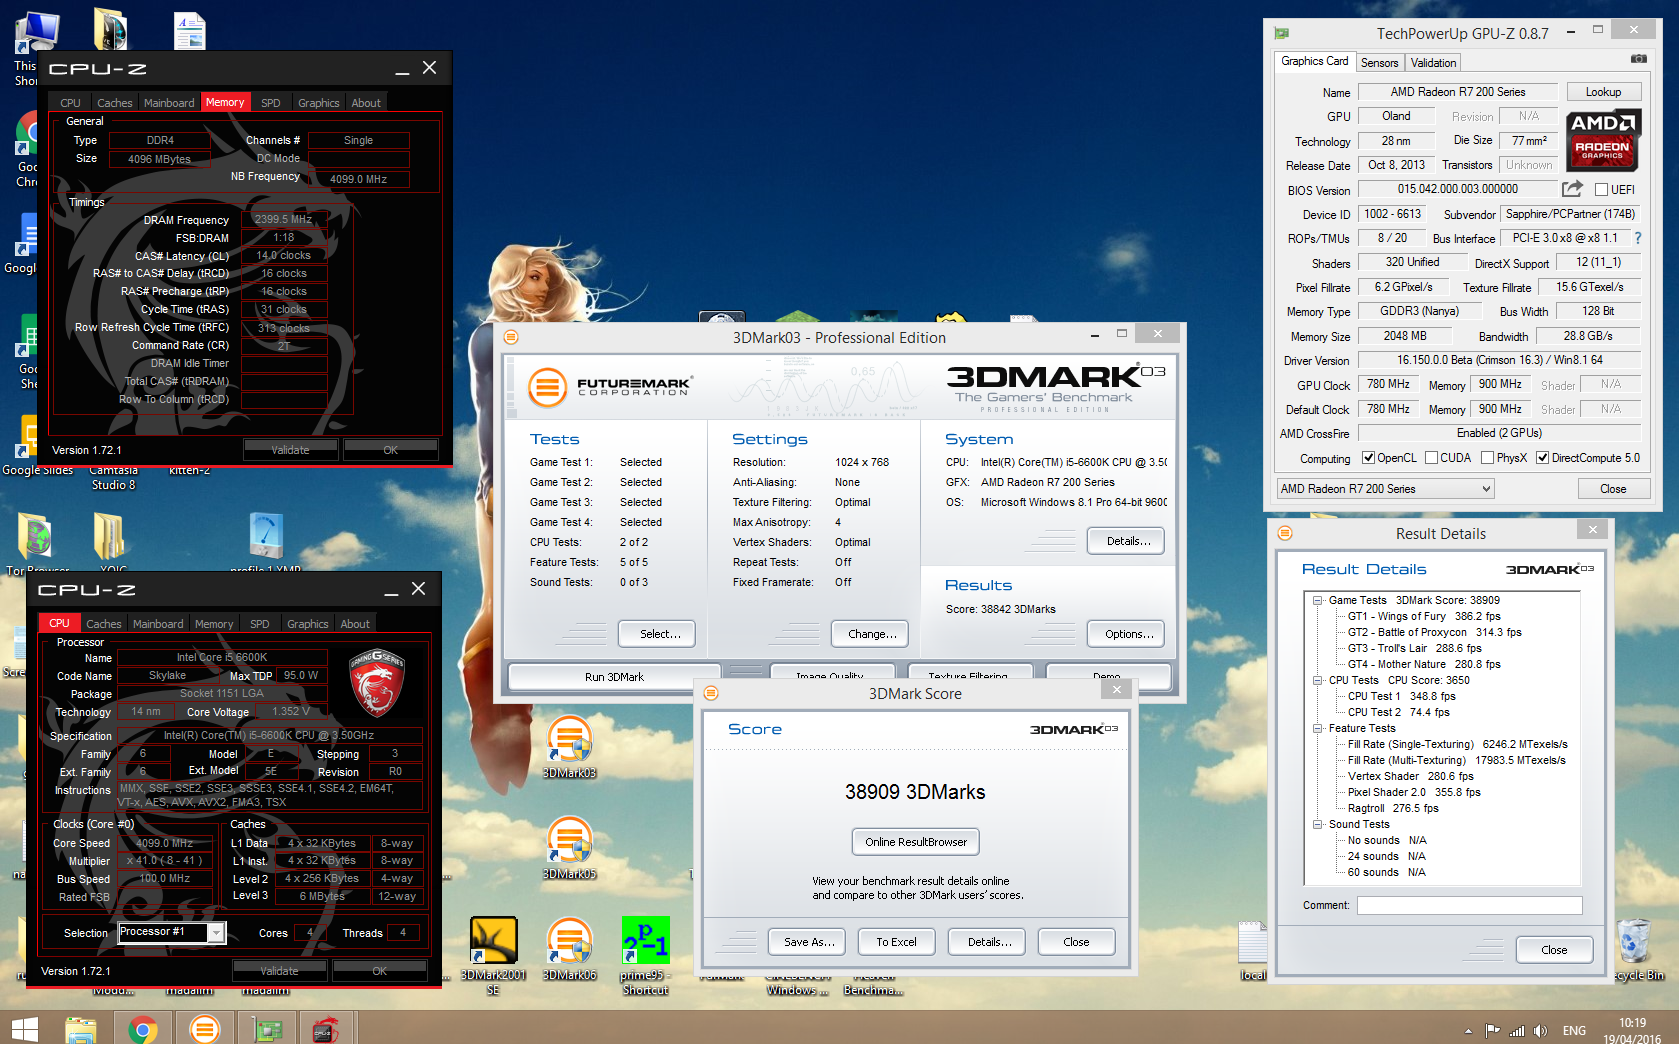This screenshot has width=1679, height=1044.
Task: Click Run 3DMark button
Action: click(614, 677)
